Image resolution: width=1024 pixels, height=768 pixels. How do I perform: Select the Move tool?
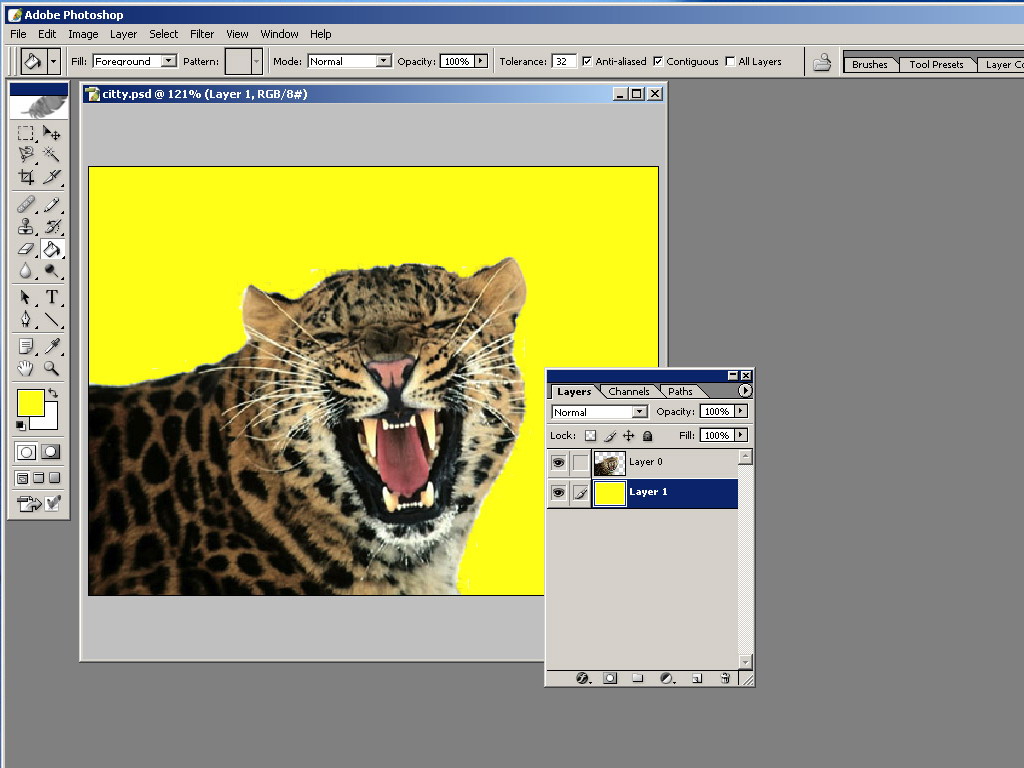coord(51,133)
